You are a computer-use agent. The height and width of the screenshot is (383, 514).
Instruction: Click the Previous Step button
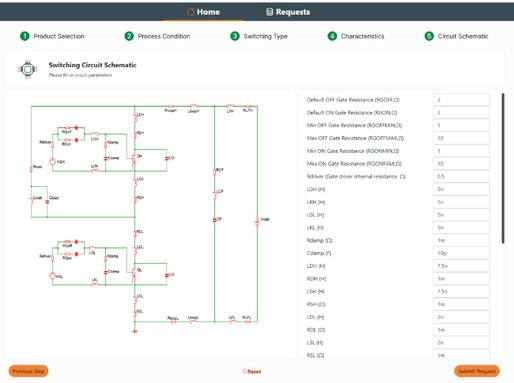coord(29,371)
